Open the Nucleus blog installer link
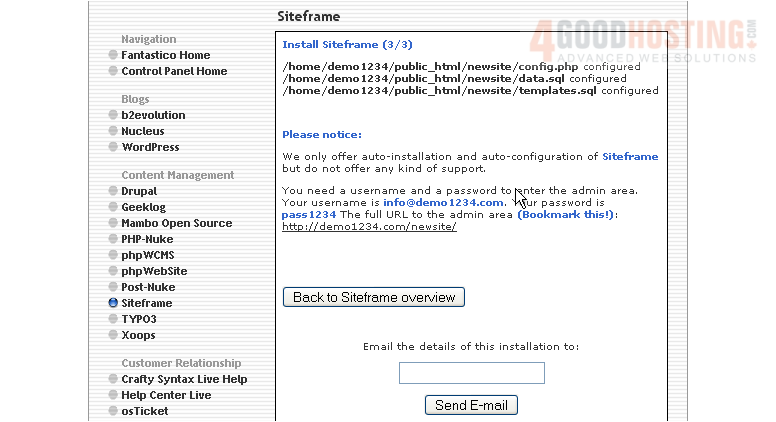This screenshot has height=422, width=776. point(143,132)
